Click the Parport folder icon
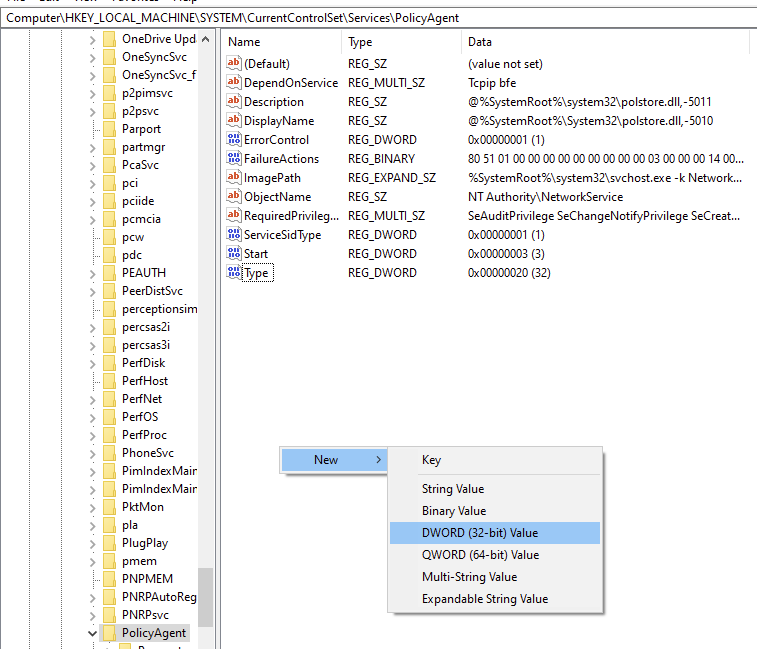The width and height of the screenshot is (757, 649). tap(110, 129)
